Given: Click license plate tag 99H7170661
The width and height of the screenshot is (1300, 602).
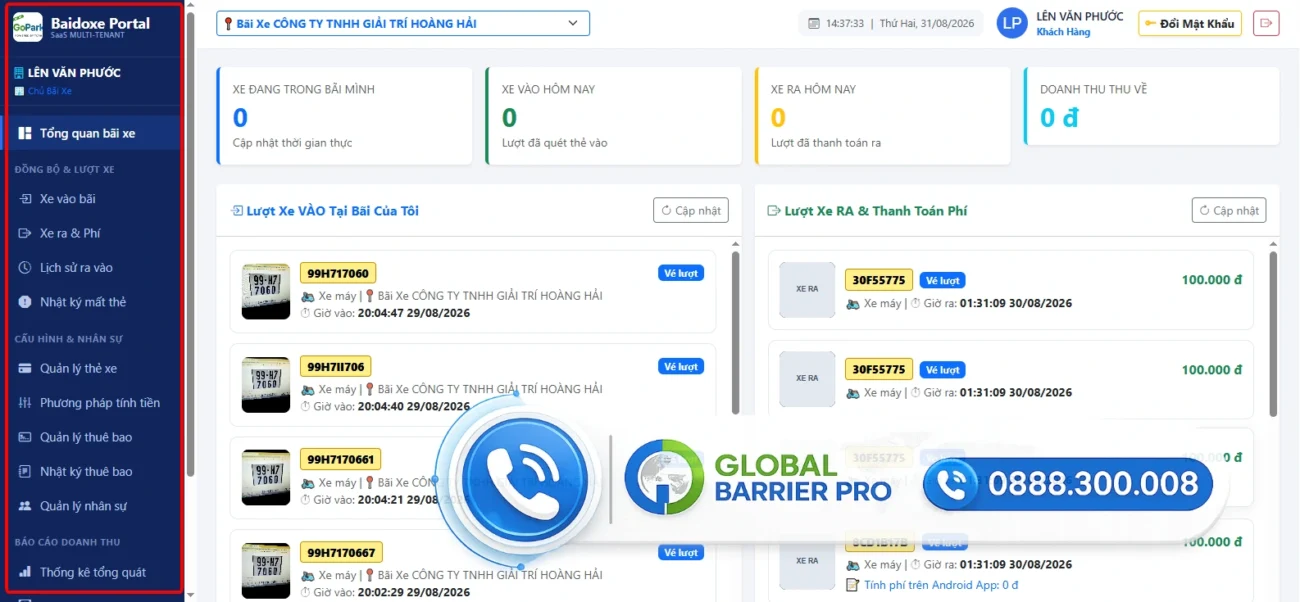Looking at the screenshot, I should pos(341,460).
